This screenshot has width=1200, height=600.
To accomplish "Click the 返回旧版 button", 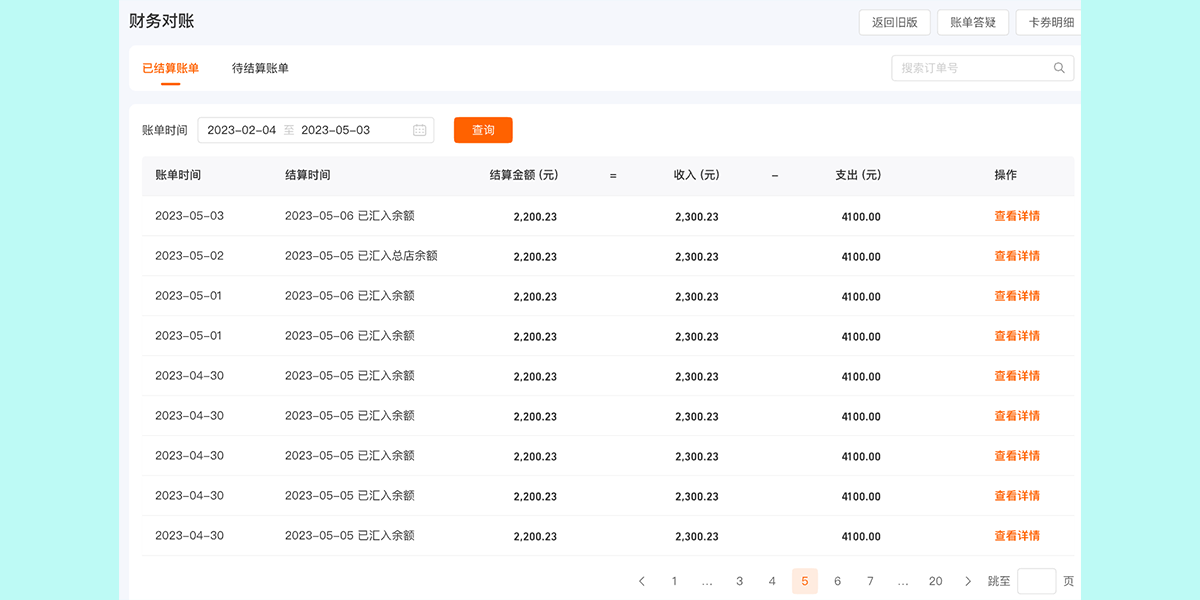I will (x=894, y=22).
